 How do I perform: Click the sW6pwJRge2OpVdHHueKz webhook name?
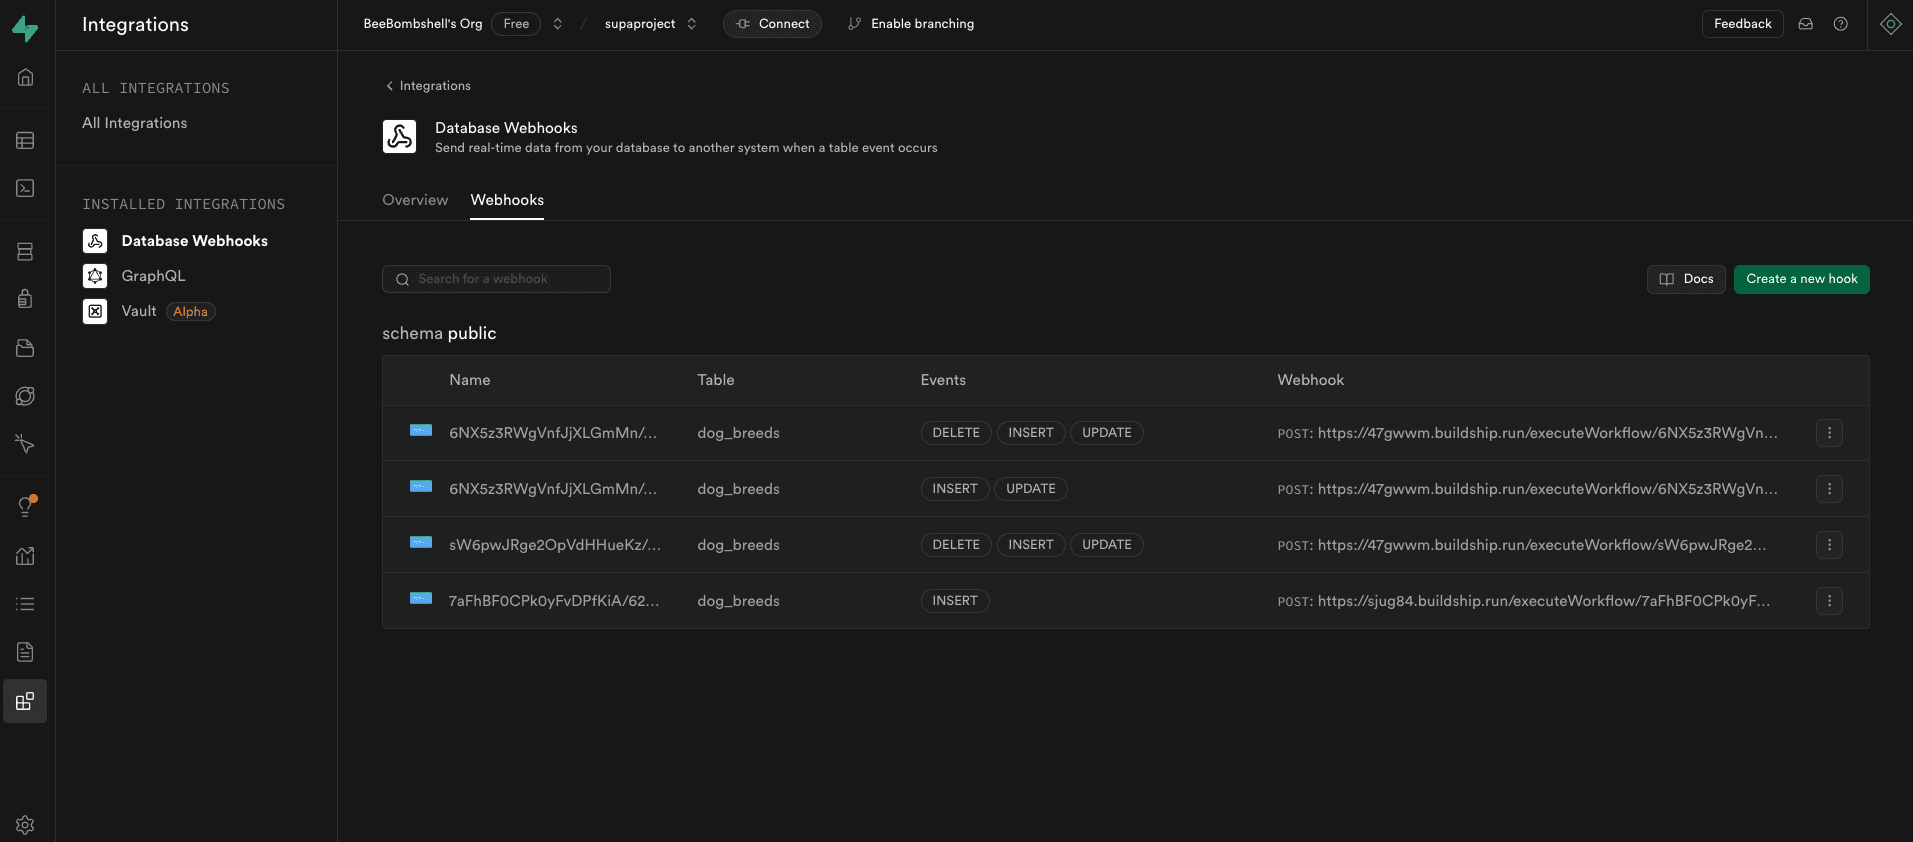coord(555,545)
